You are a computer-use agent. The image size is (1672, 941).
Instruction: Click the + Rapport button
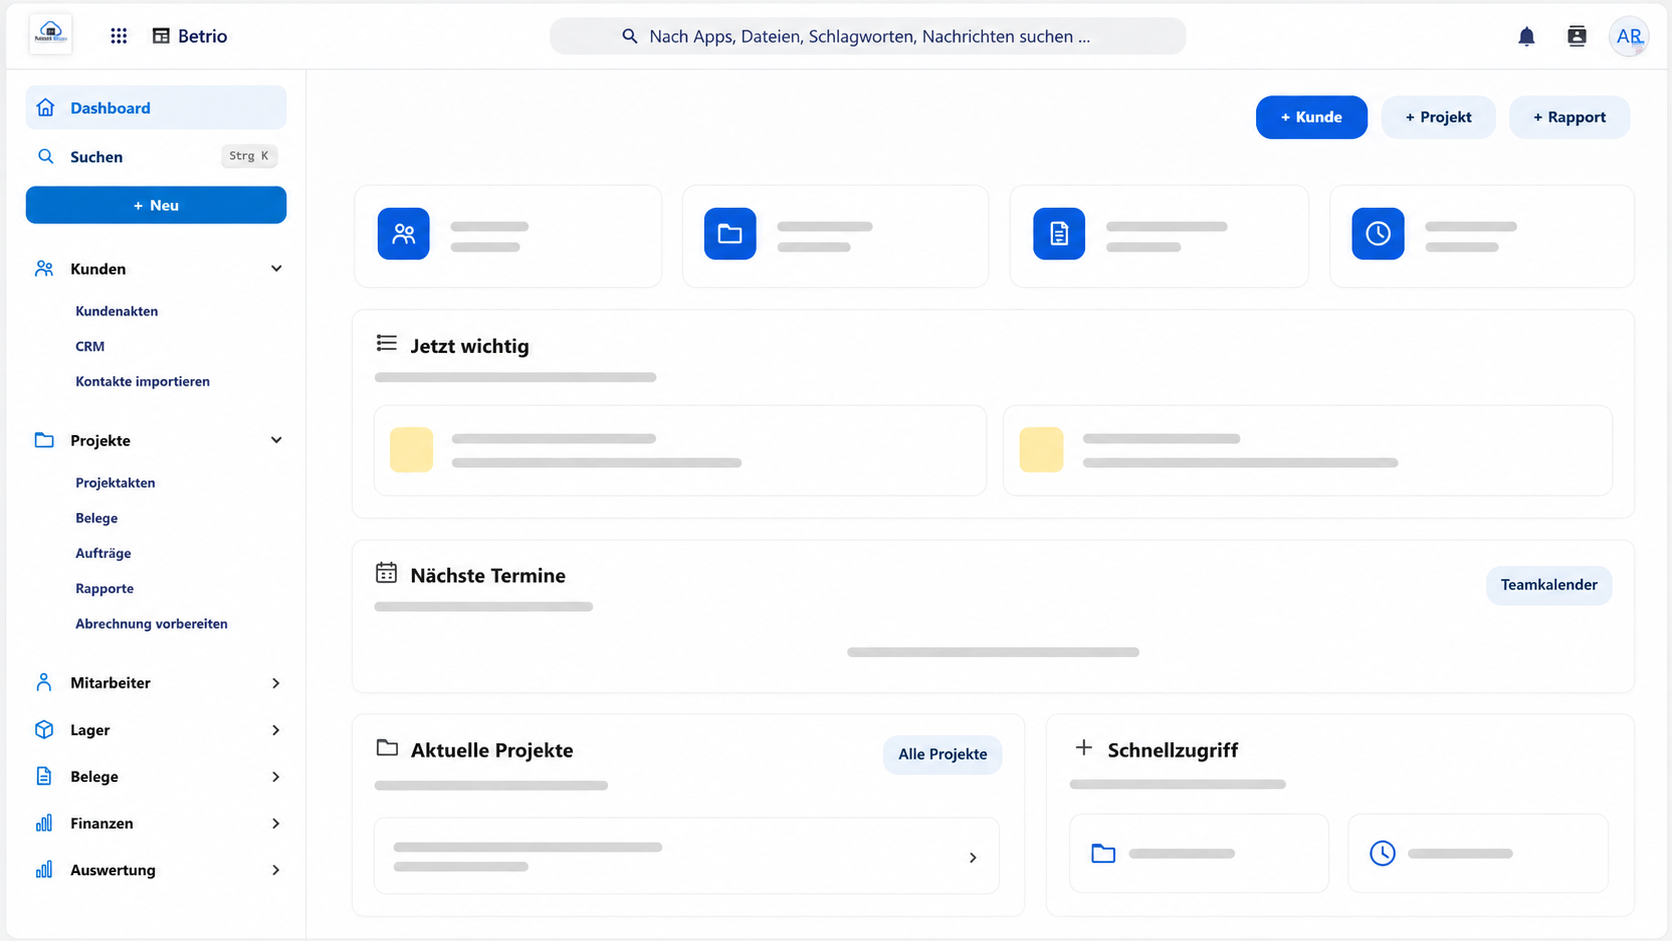tap(1569, 117)
